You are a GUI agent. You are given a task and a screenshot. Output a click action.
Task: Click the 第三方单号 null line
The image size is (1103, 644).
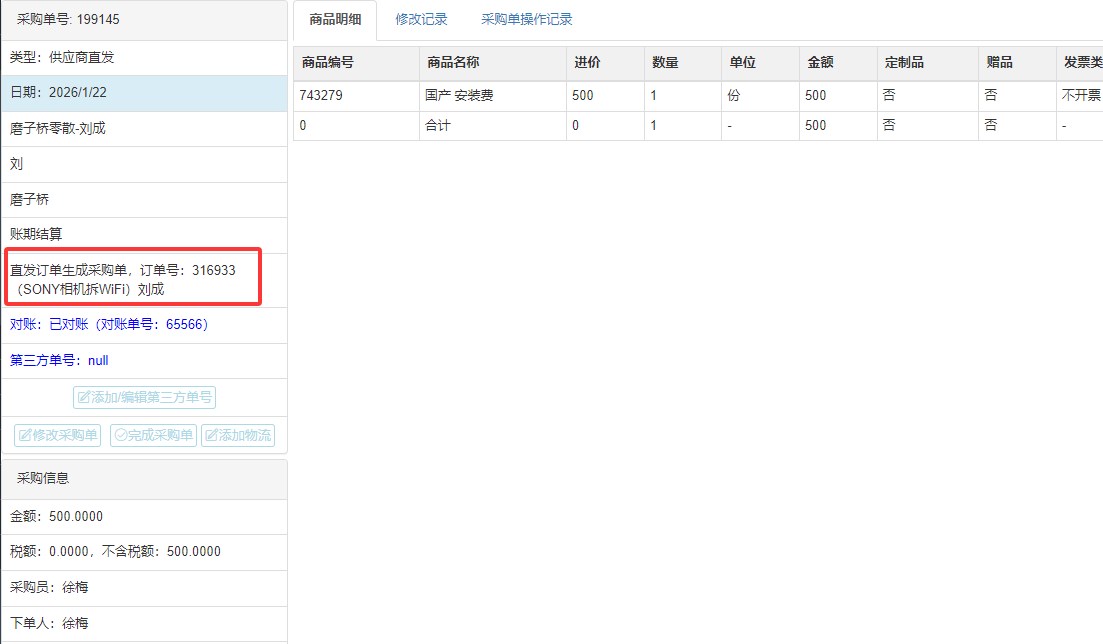tap(59, 360)
